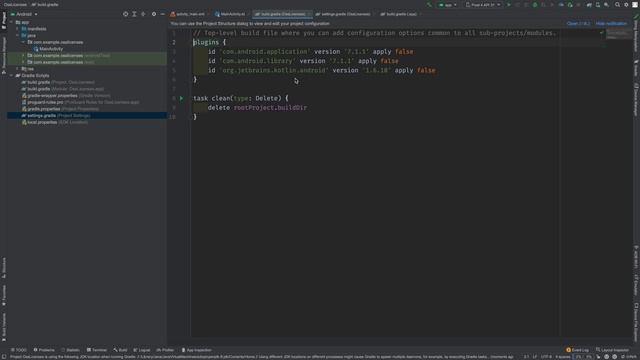Screen dimensions: 640x360
Task: Select MainActivity in the project tree
Action: (x=51, y=49)
